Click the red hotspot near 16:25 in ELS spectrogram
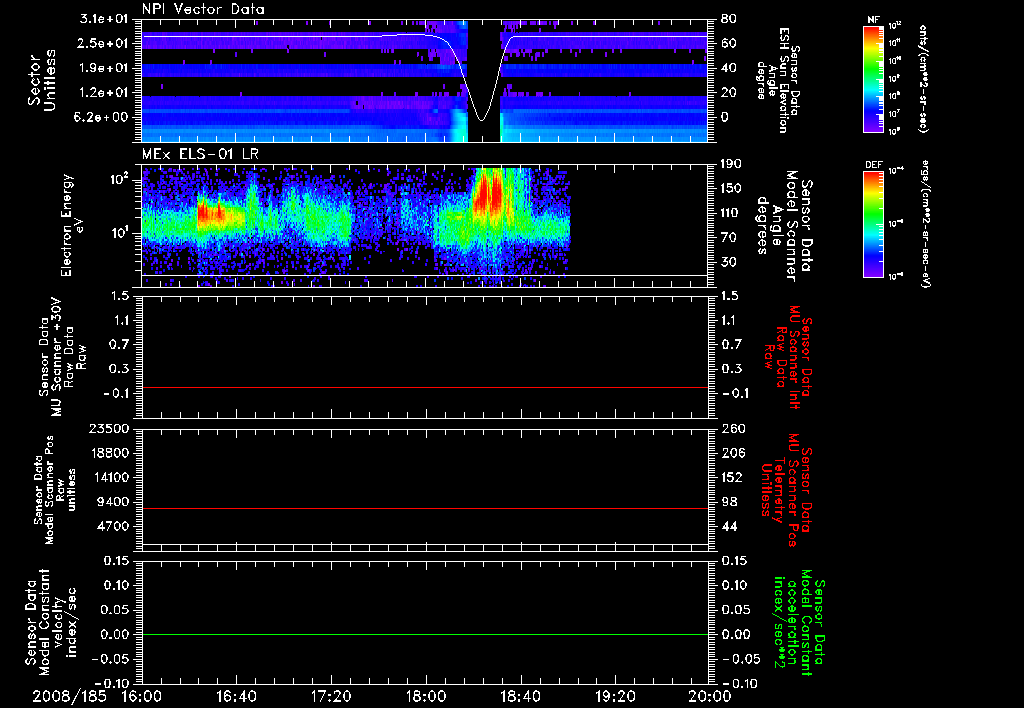The image size is (1024, 708). 210,212
